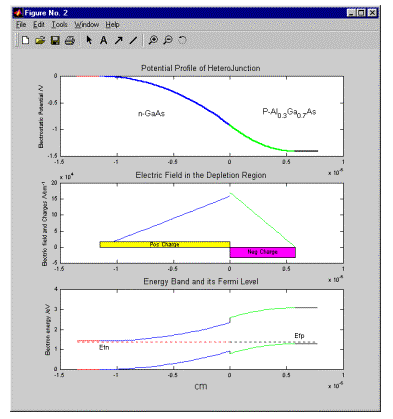Minimize the Figure No. 2 window
Viewport: 393px width, 419px height.
coord(351,13)
